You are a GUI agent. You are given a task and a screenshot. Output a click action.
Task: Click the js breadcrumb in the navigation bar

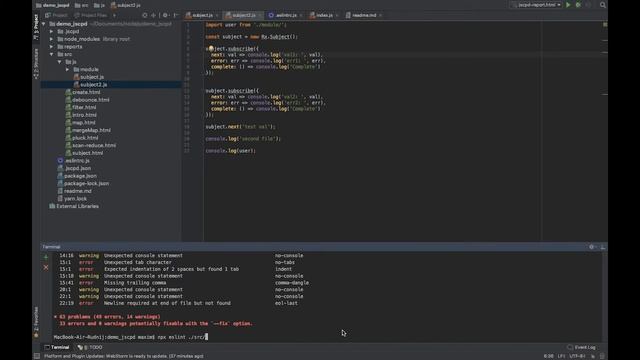pos(99,5)
